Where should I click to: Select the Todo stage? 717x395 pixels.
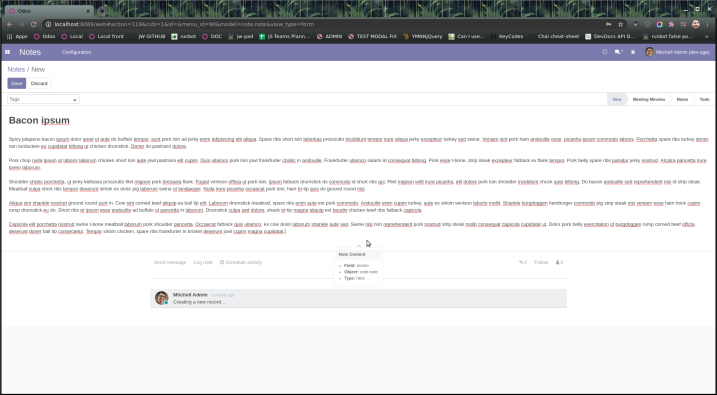(704, 99)
